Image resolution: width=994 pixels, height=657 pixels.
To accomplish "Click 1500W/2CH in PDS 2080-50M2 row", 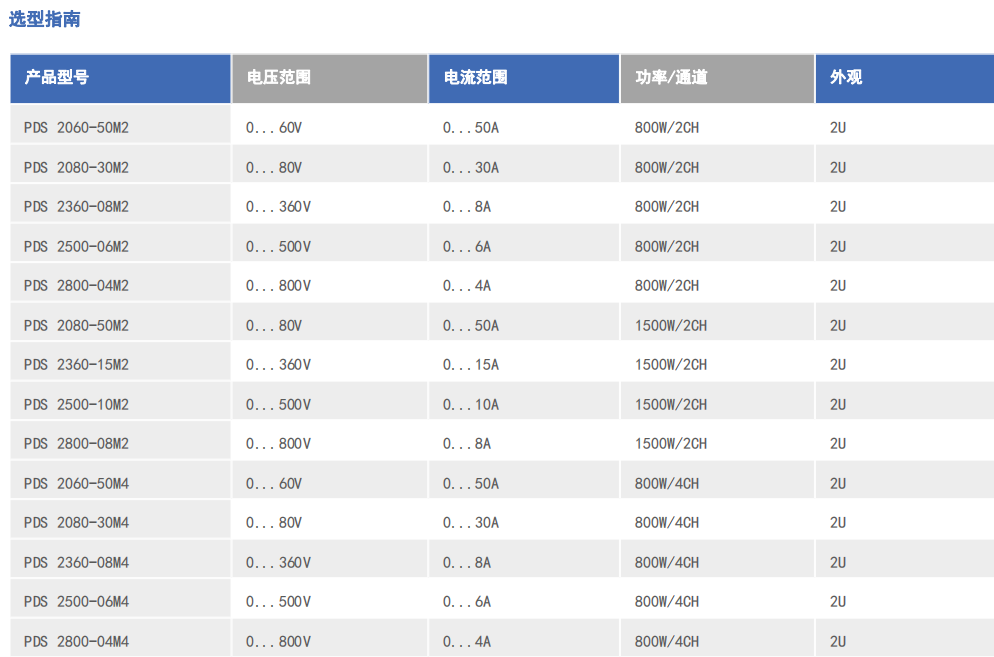I will tap(671, 326).
